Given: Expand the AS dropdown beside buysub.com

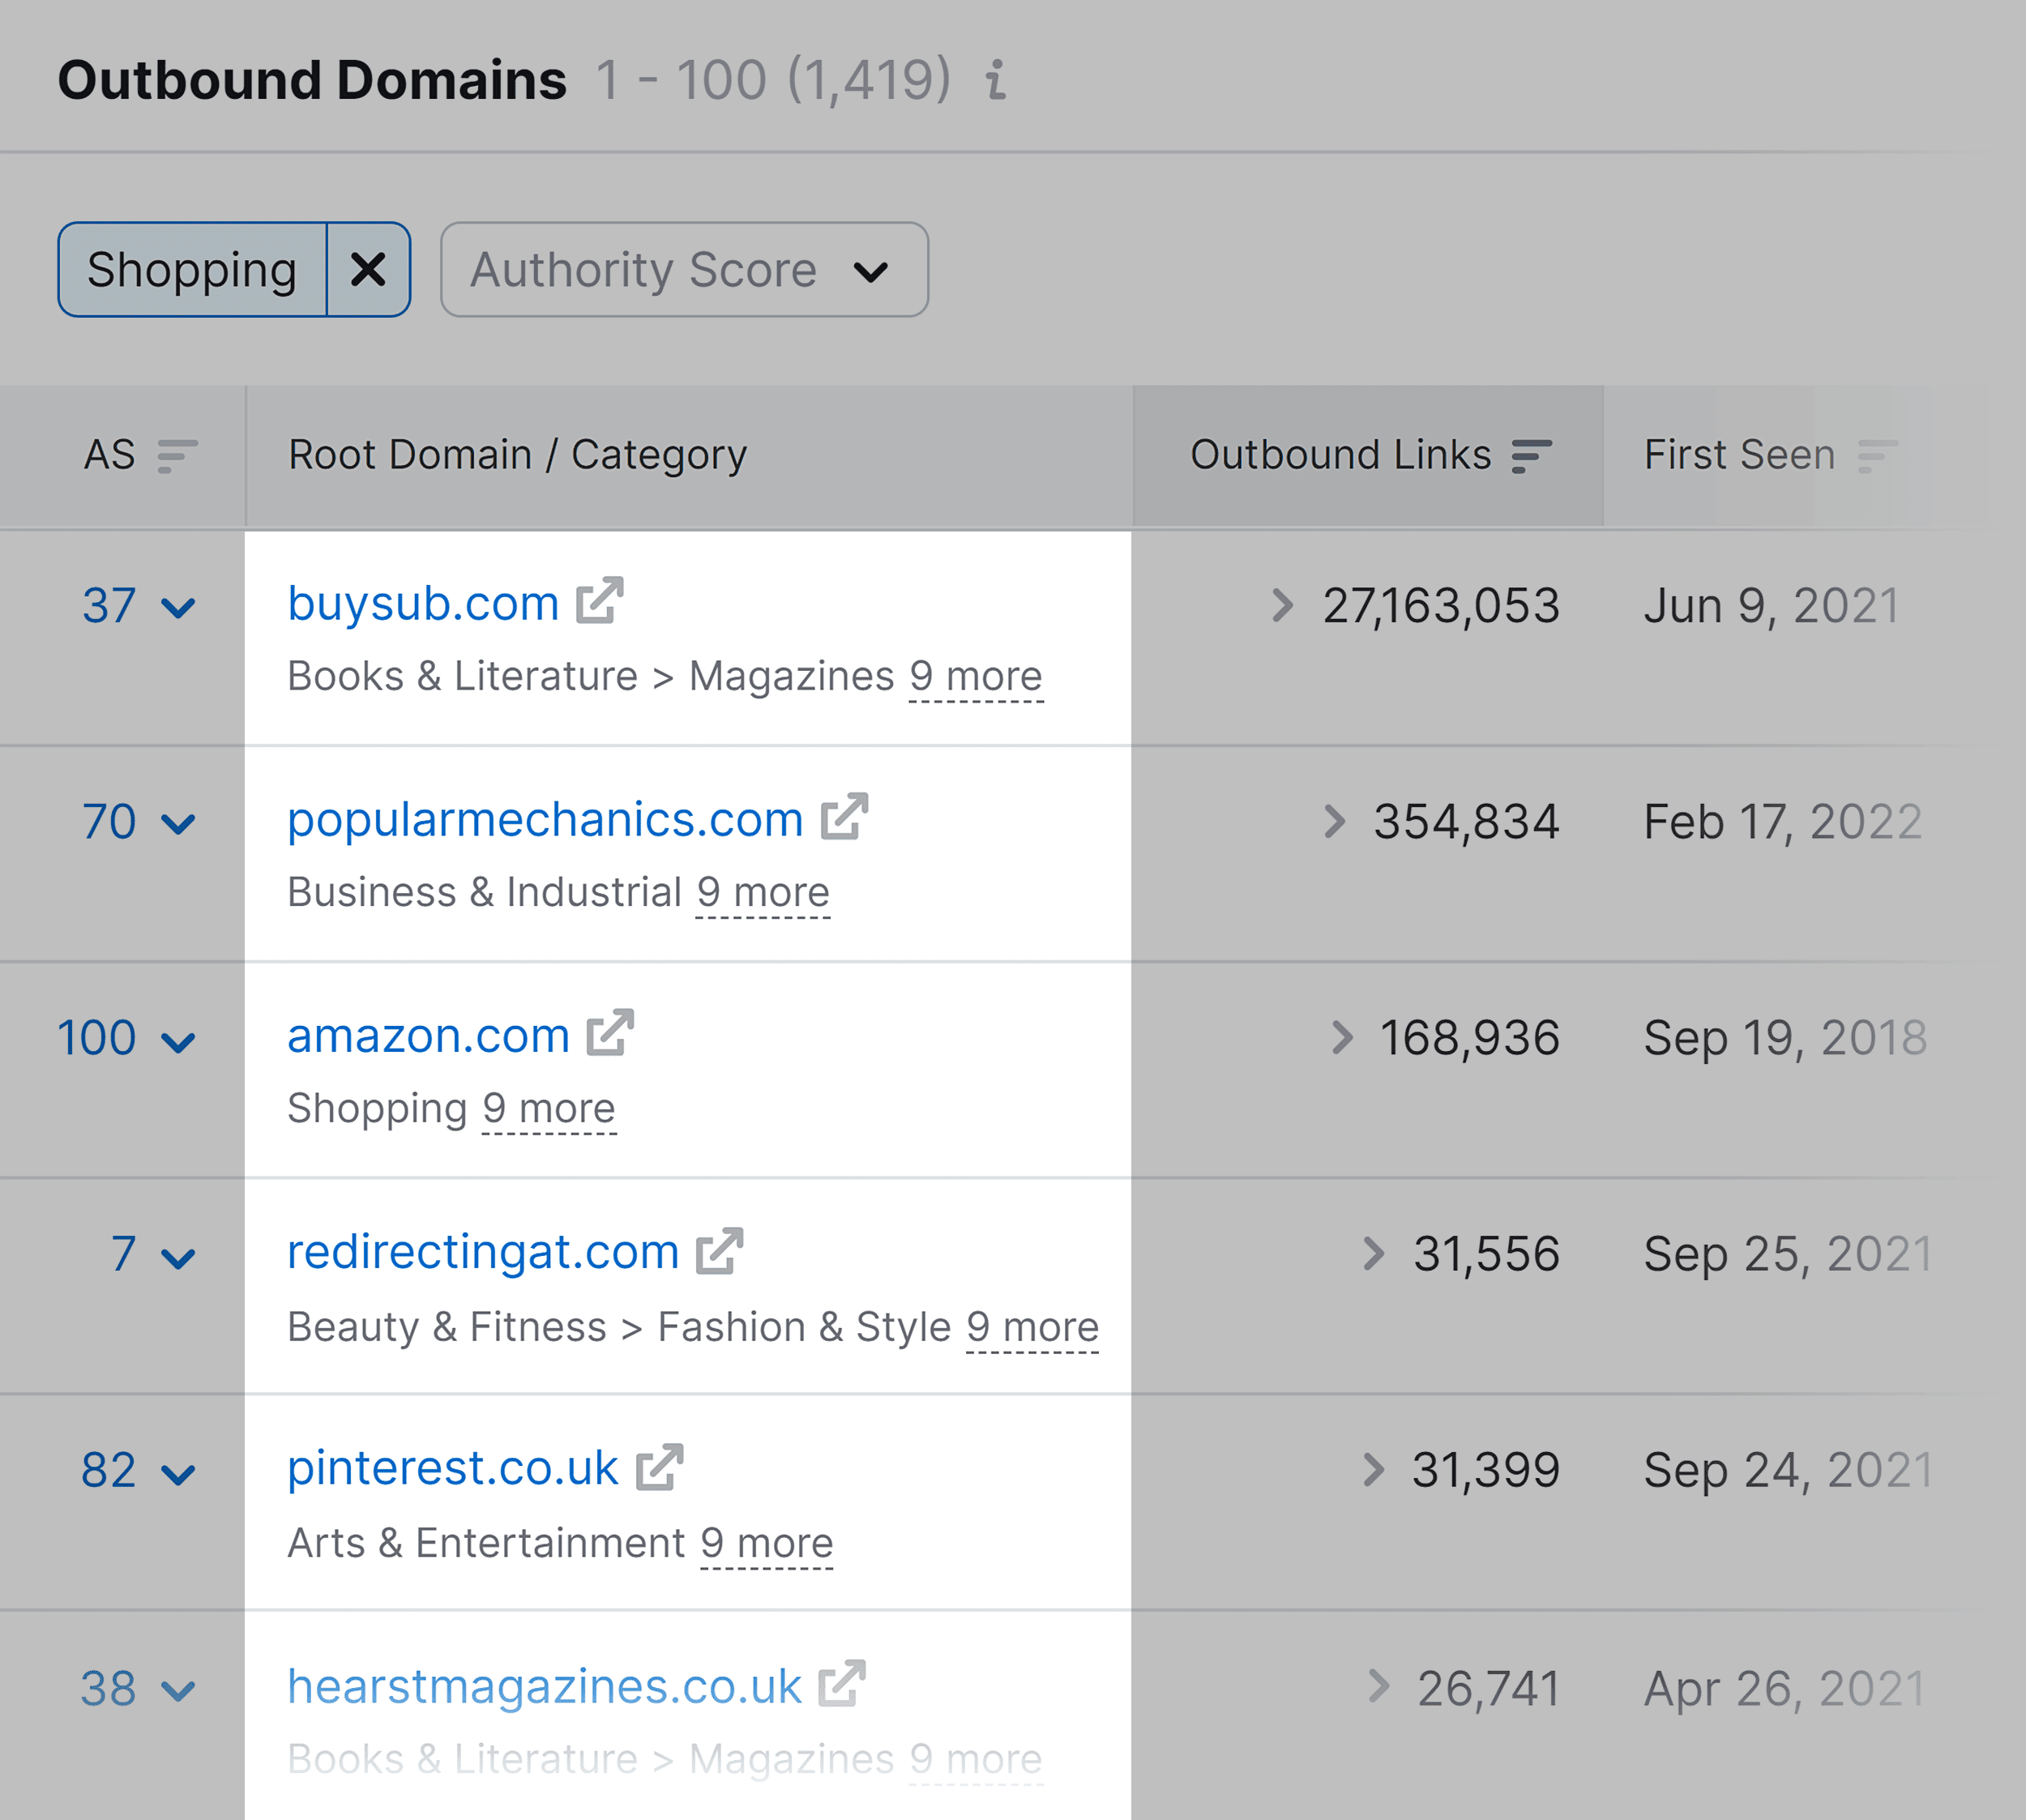Looking at the screenshot, I should coord(181,606).
